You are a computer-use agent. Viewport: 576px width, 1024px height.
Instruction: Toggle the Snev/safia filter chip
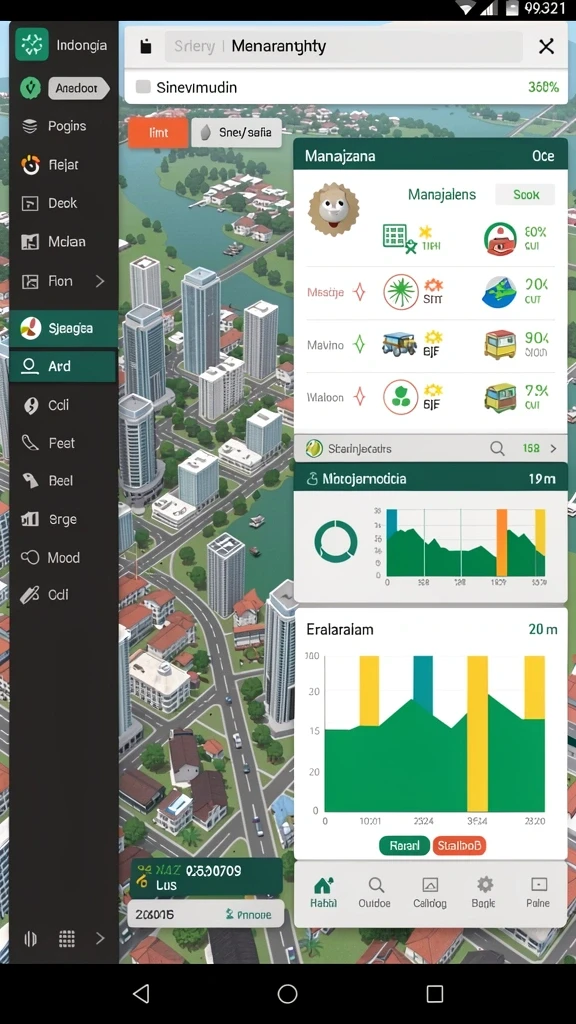pos(236,133)
